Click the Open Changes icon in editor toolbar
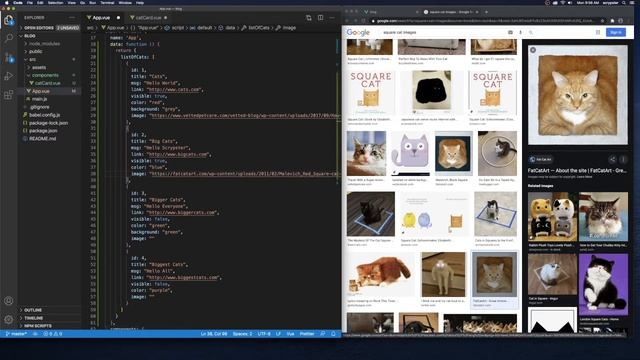640x360 pixels. coord(309,18)
